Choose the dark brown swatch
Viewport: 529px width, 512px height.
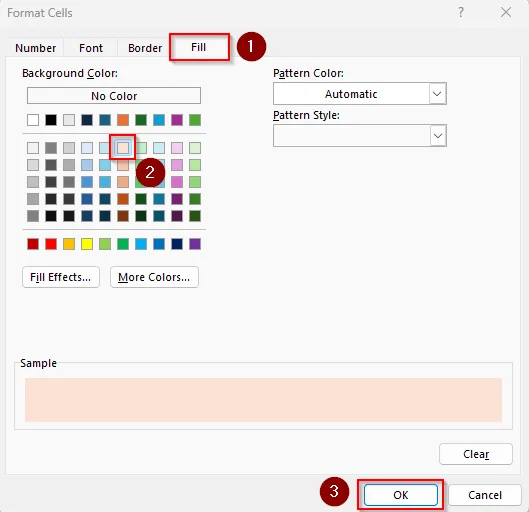pyautogui.click(x=123, y=216)
